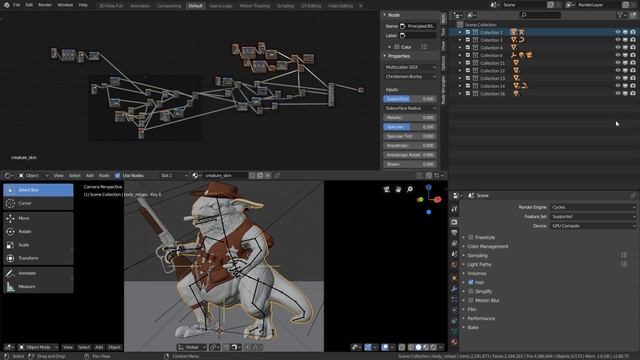The height and width of the screenshot is (360, 640).
Task: Uncheck Collection 1 checkbox in outliner
Action: point(468,32)
